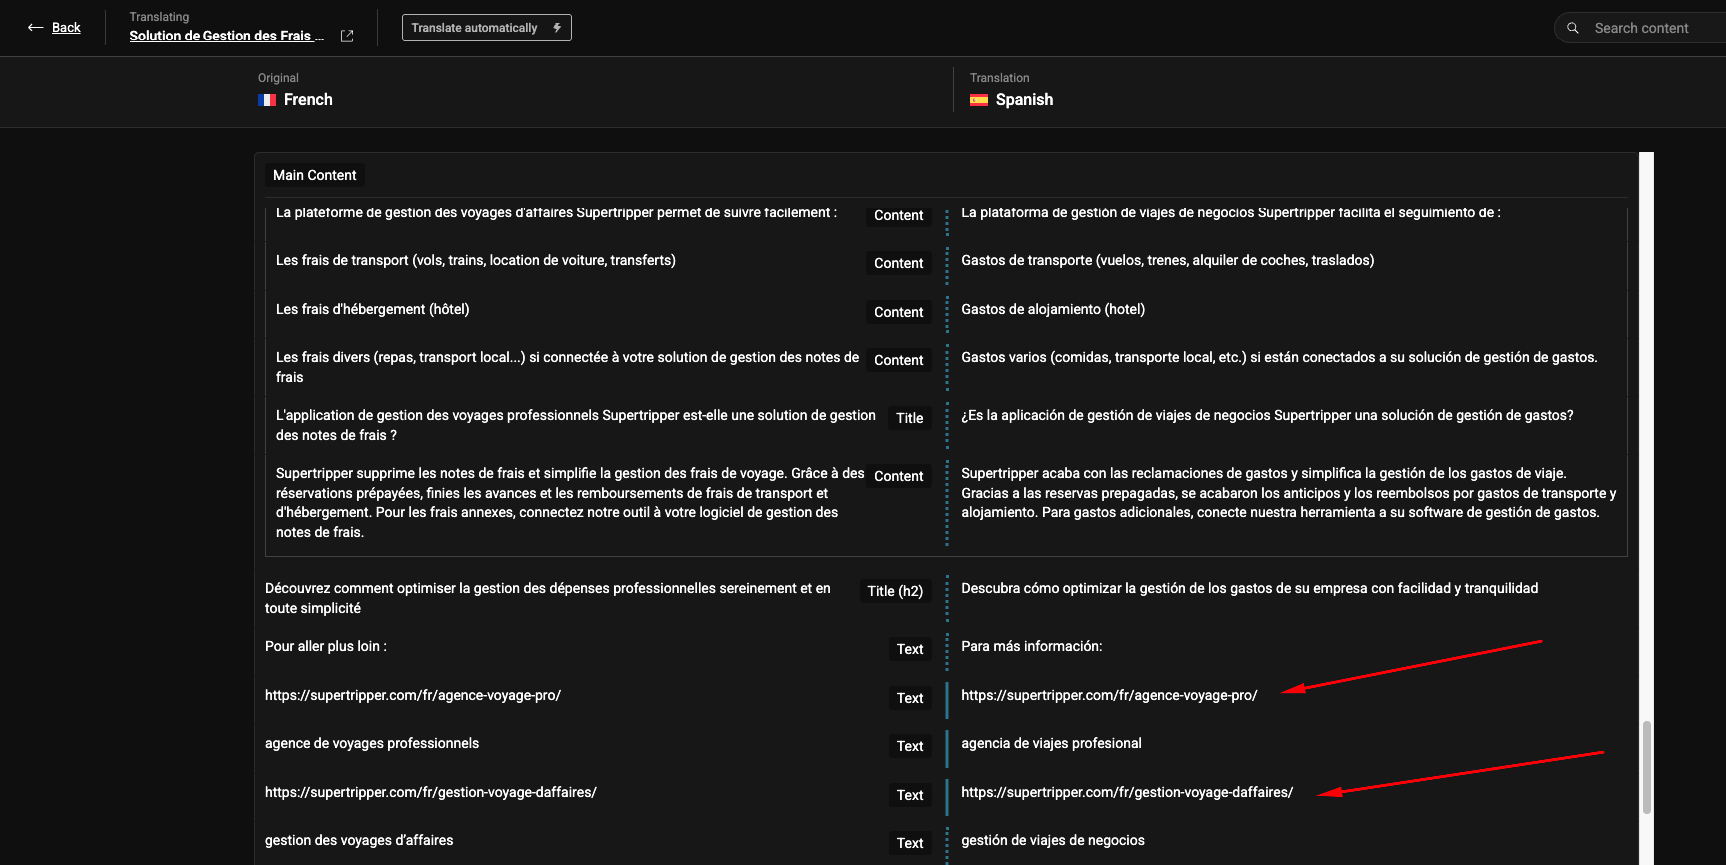Select original text 'Supertripper supprime les notes de frais'

[x=570, y=503]
